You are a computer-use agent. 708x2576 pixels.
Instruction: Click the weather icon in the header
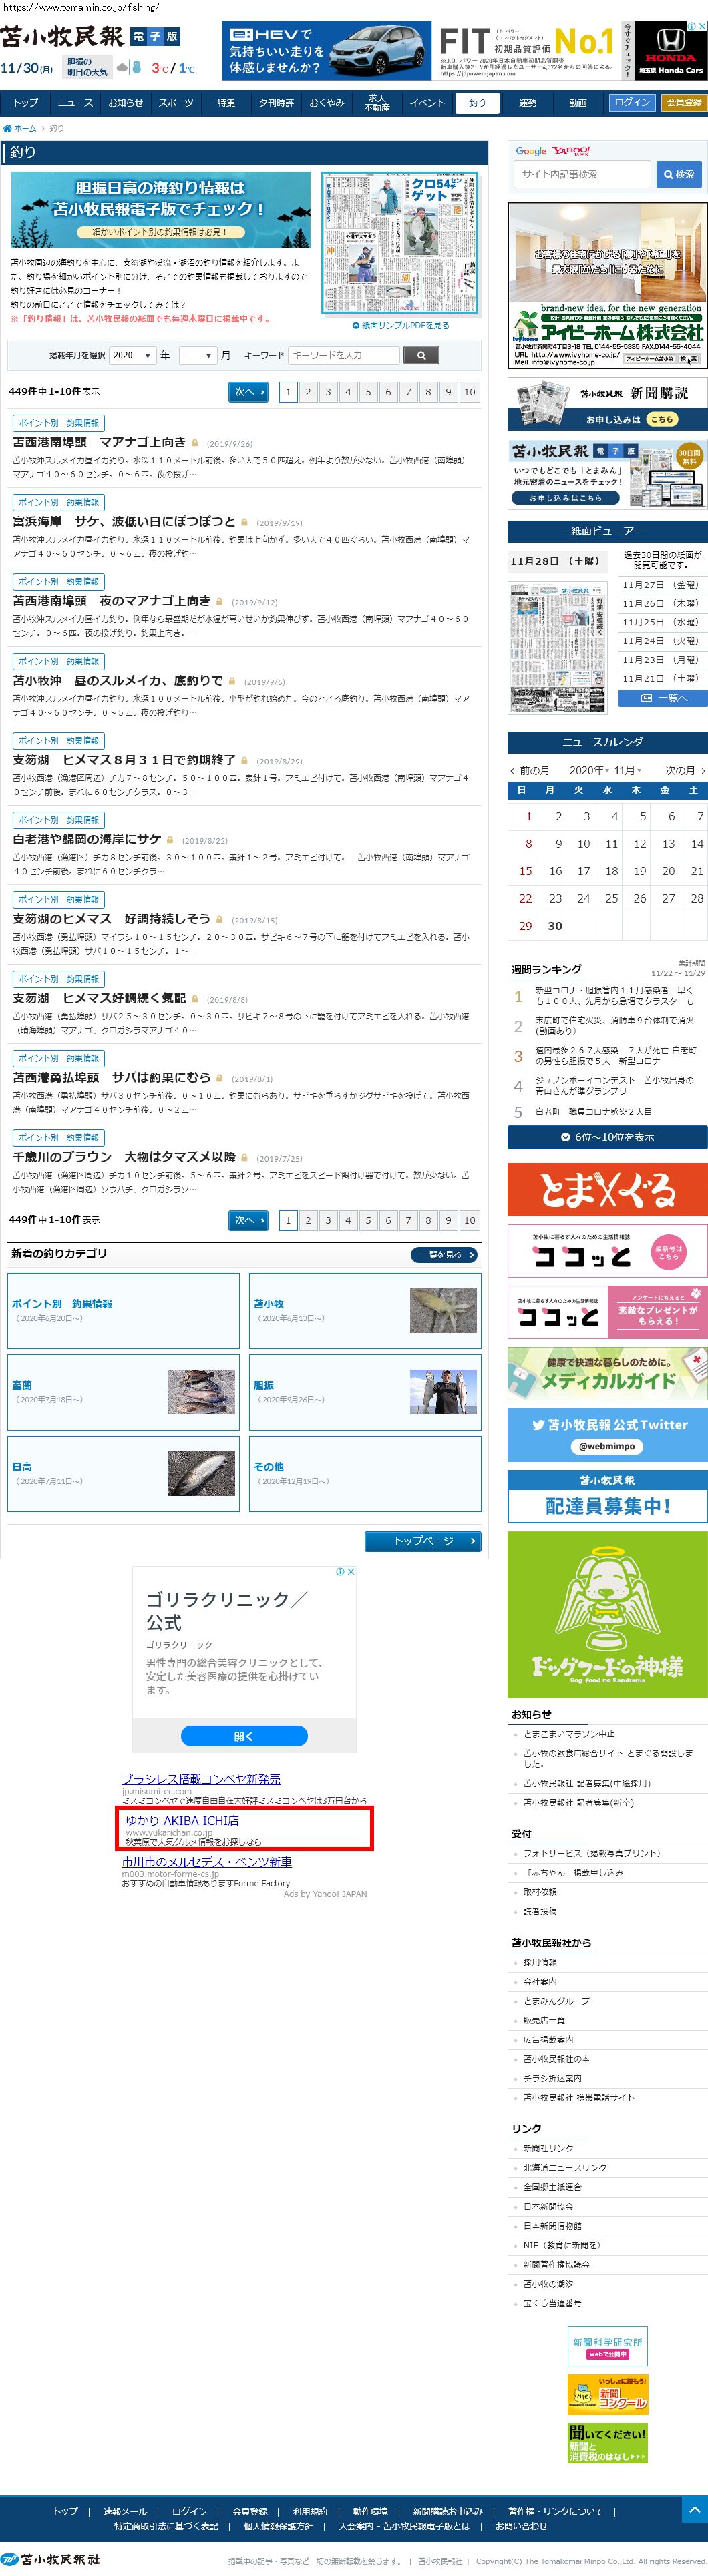[128, 68]
